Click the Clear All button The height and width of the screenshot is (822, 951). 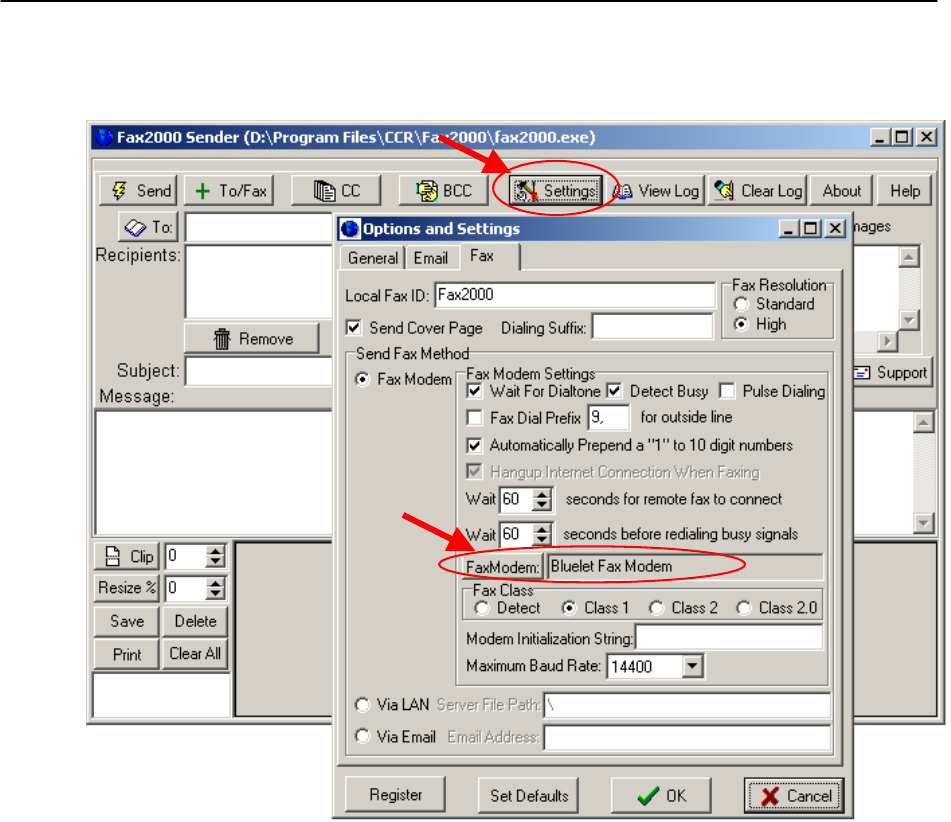click(x=195, y=654)
